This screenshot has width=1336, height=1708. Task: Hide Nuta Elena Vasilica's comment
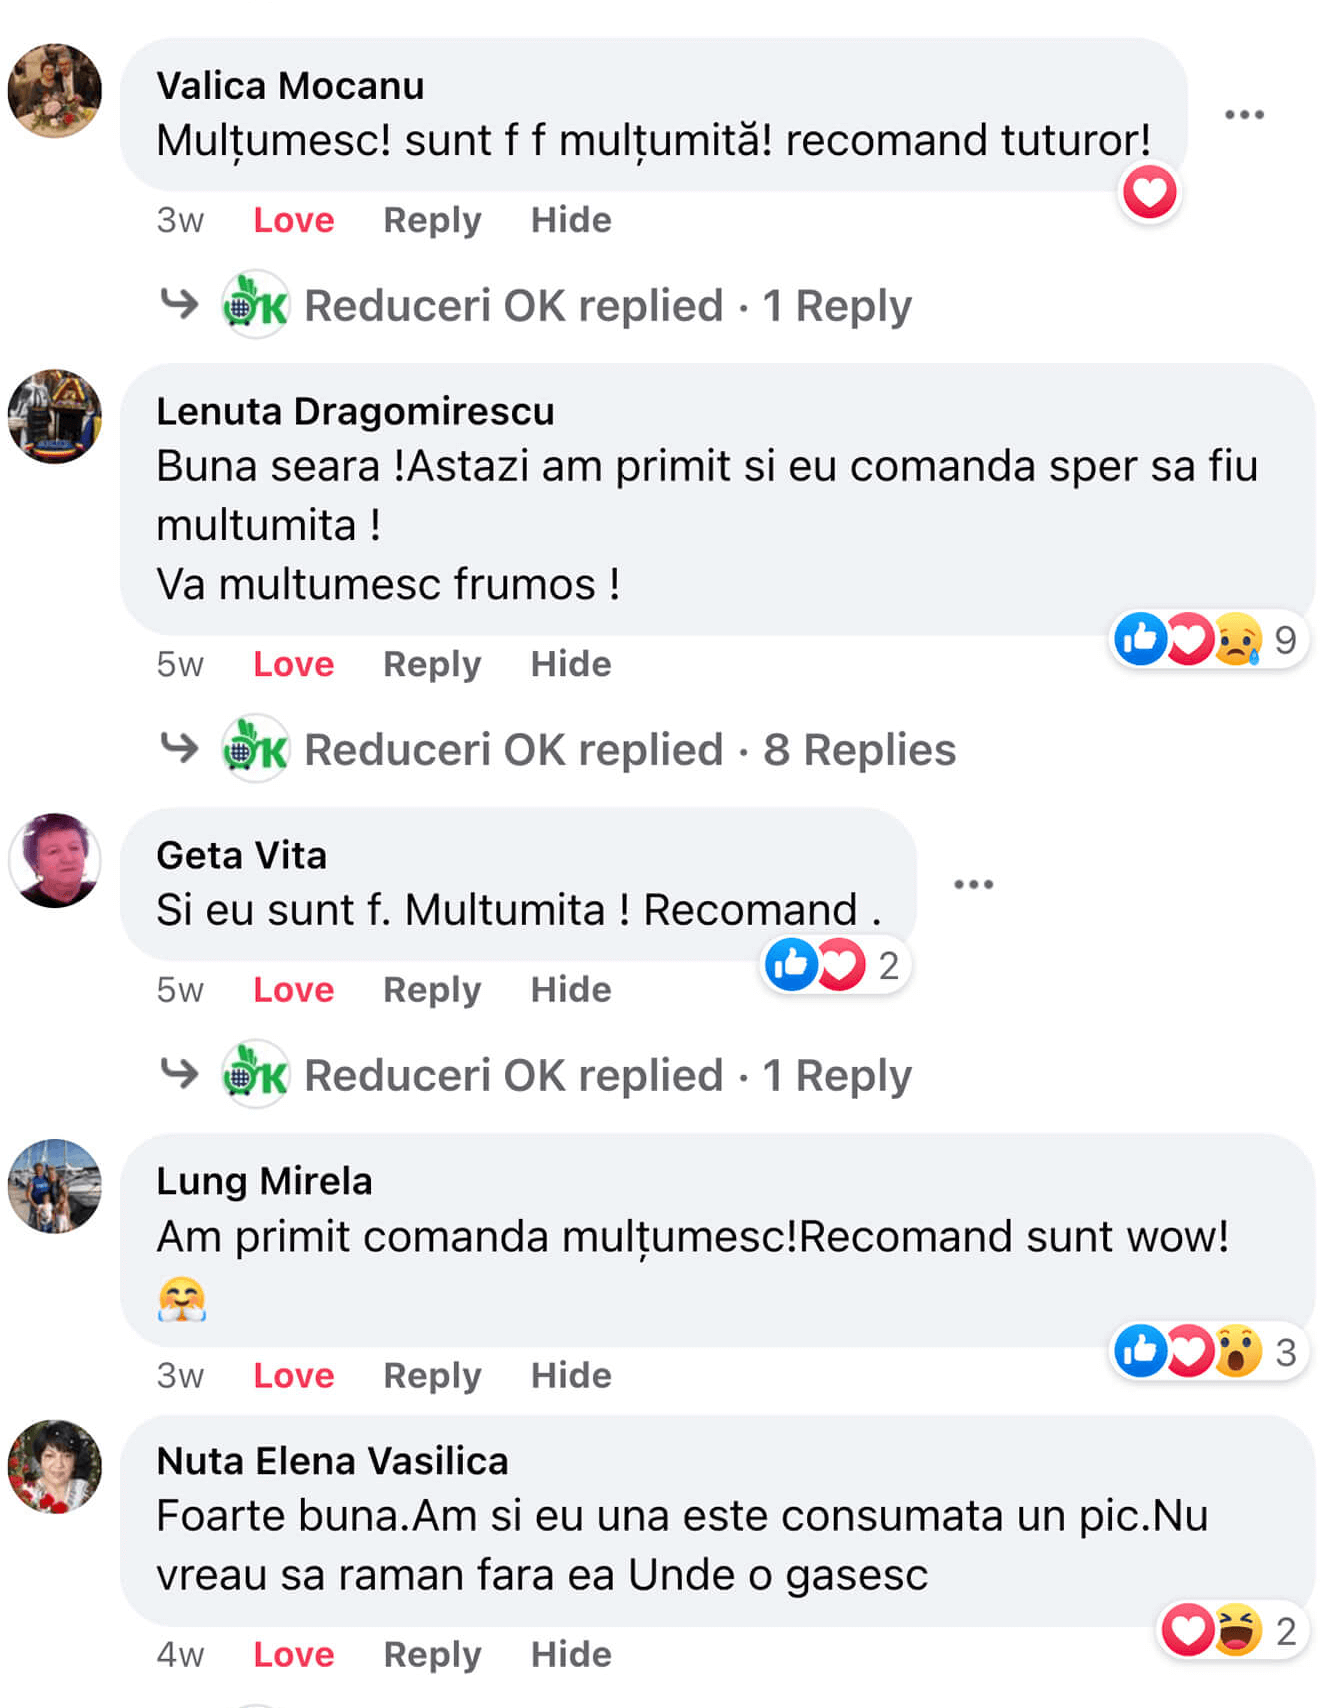(570, 1654)
